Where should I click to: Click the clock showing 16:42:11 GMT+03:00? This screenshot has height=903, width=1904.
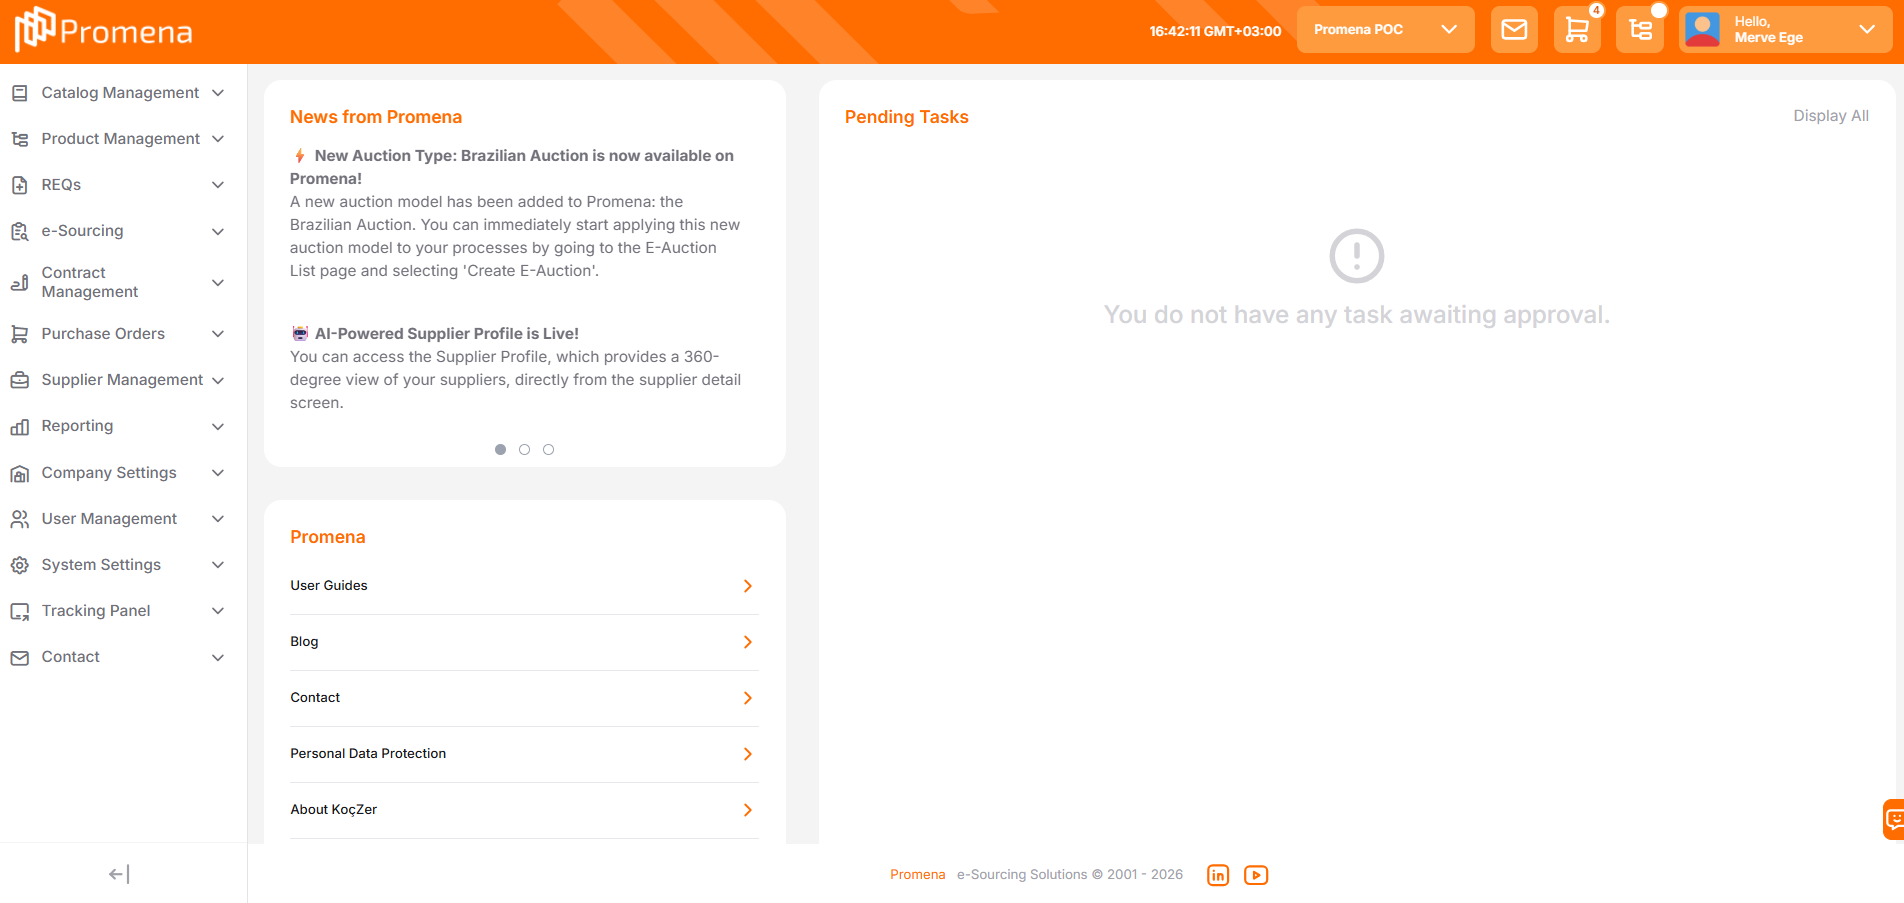click(x=1215, y=31)
